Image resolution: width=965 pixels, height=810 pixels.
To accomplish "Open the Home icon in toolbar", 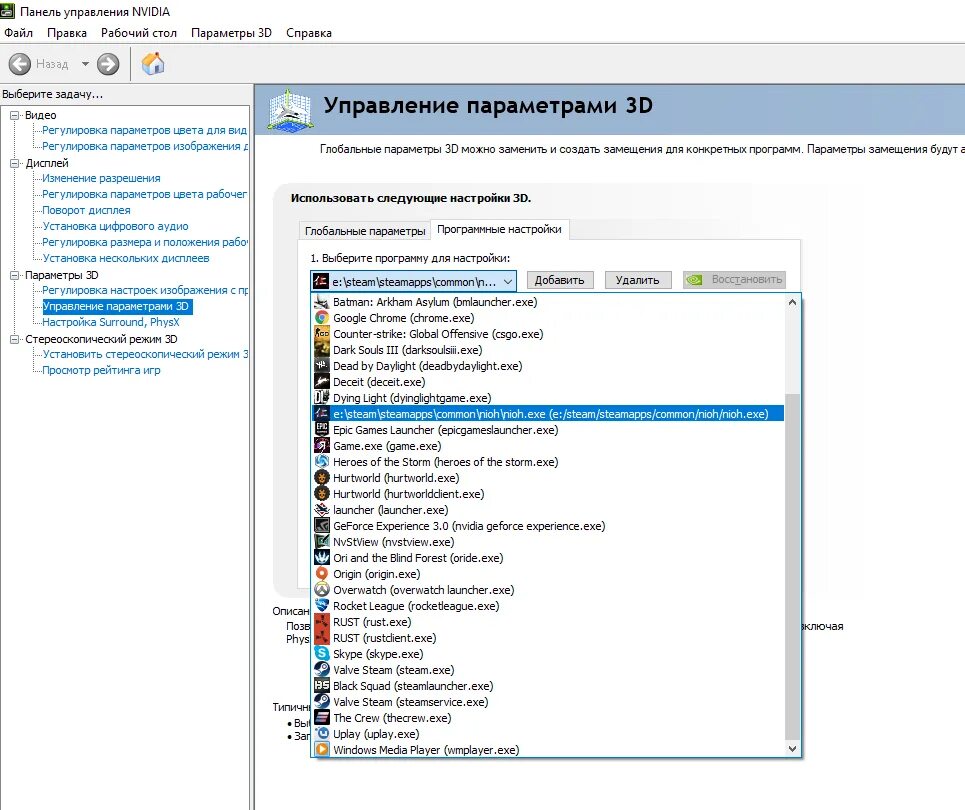I will (153, 63).
